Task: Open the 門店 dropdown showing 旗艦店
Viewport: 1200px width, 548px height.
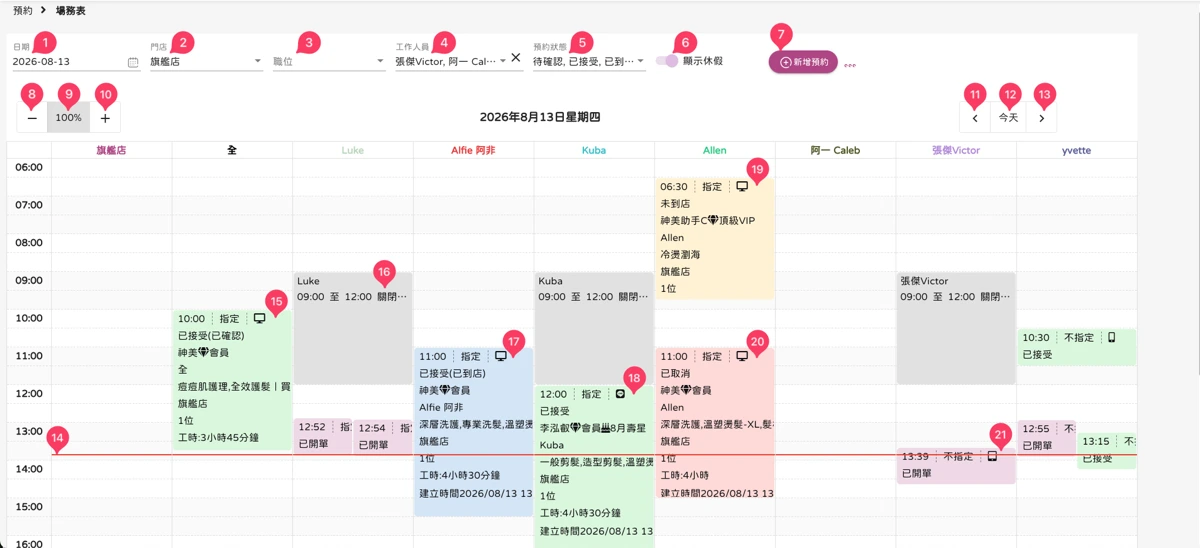Action: coord(206,61)
